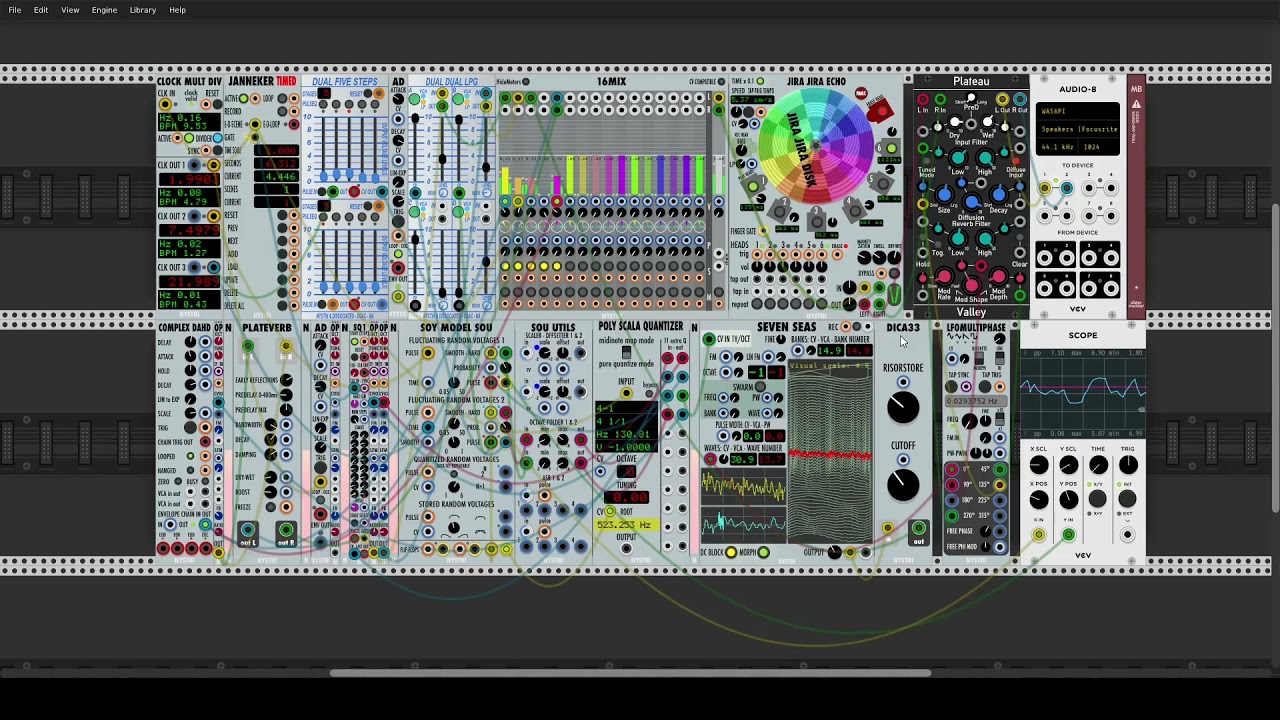
Task: Click the ATTACK knob on the top-row AD module
Action: 398,99
